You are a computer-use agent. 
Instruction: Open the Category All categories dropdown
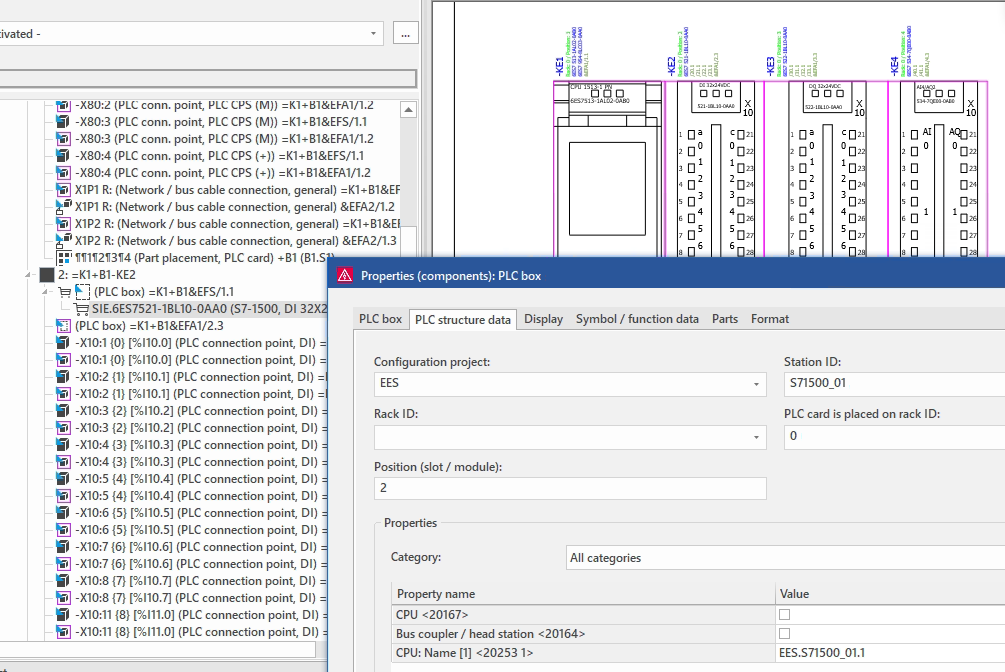(x=785, y=558)
